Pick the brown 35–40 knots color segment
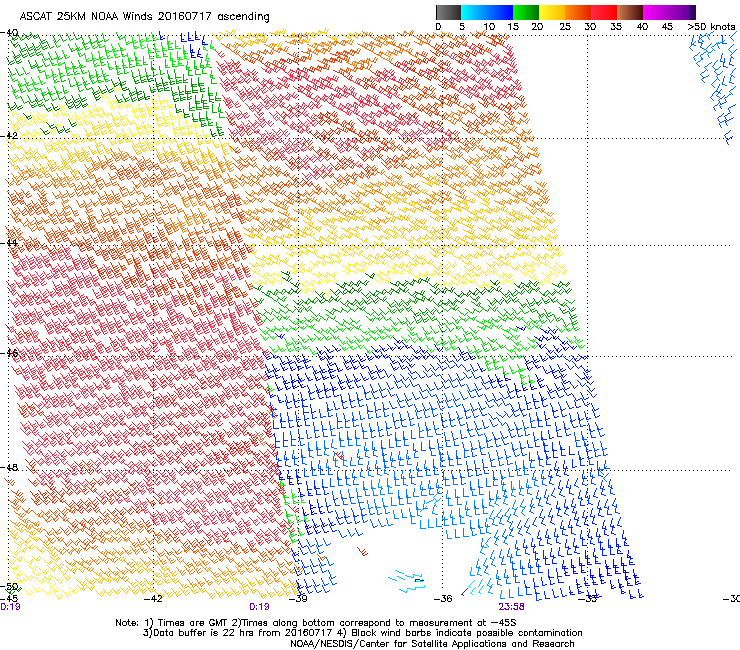The width and height of the screenshot is (740, 650). point(630,12)
